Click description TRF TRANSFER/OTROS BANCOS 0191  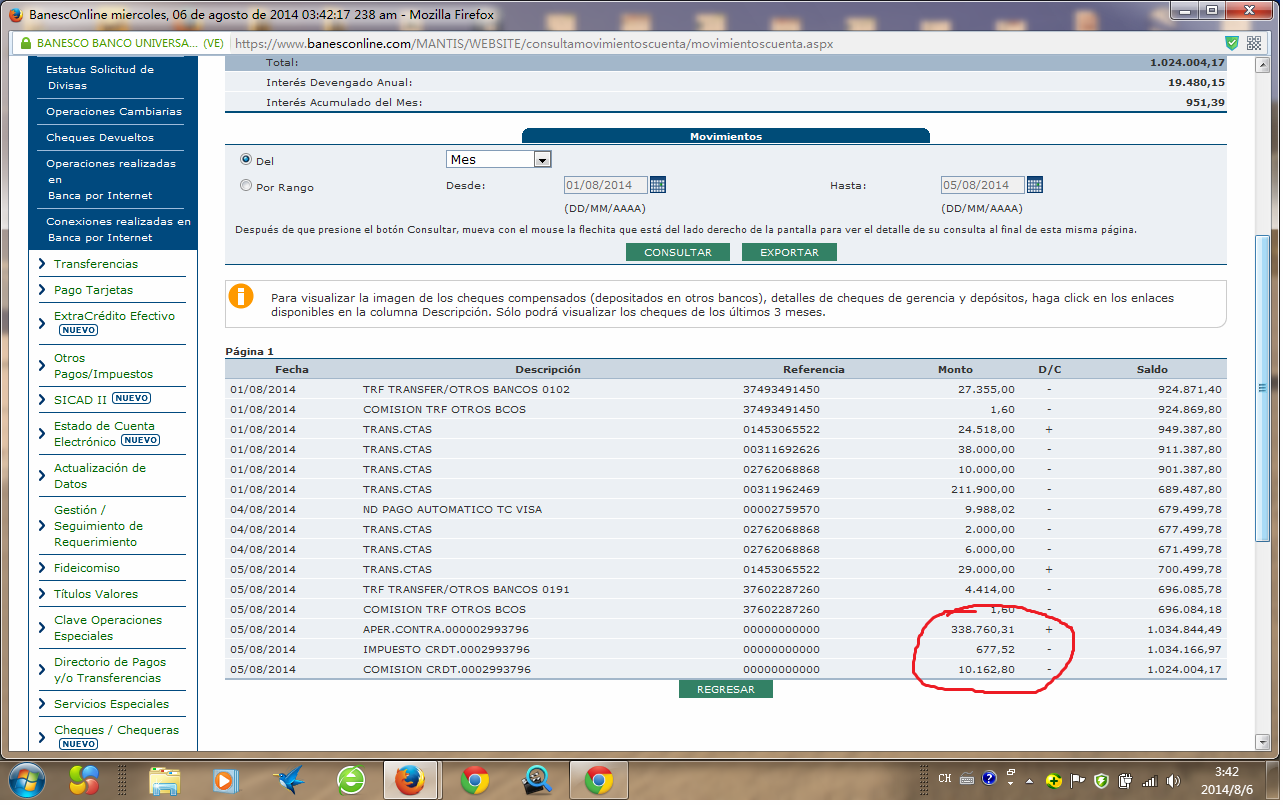(x=466, y=589)
